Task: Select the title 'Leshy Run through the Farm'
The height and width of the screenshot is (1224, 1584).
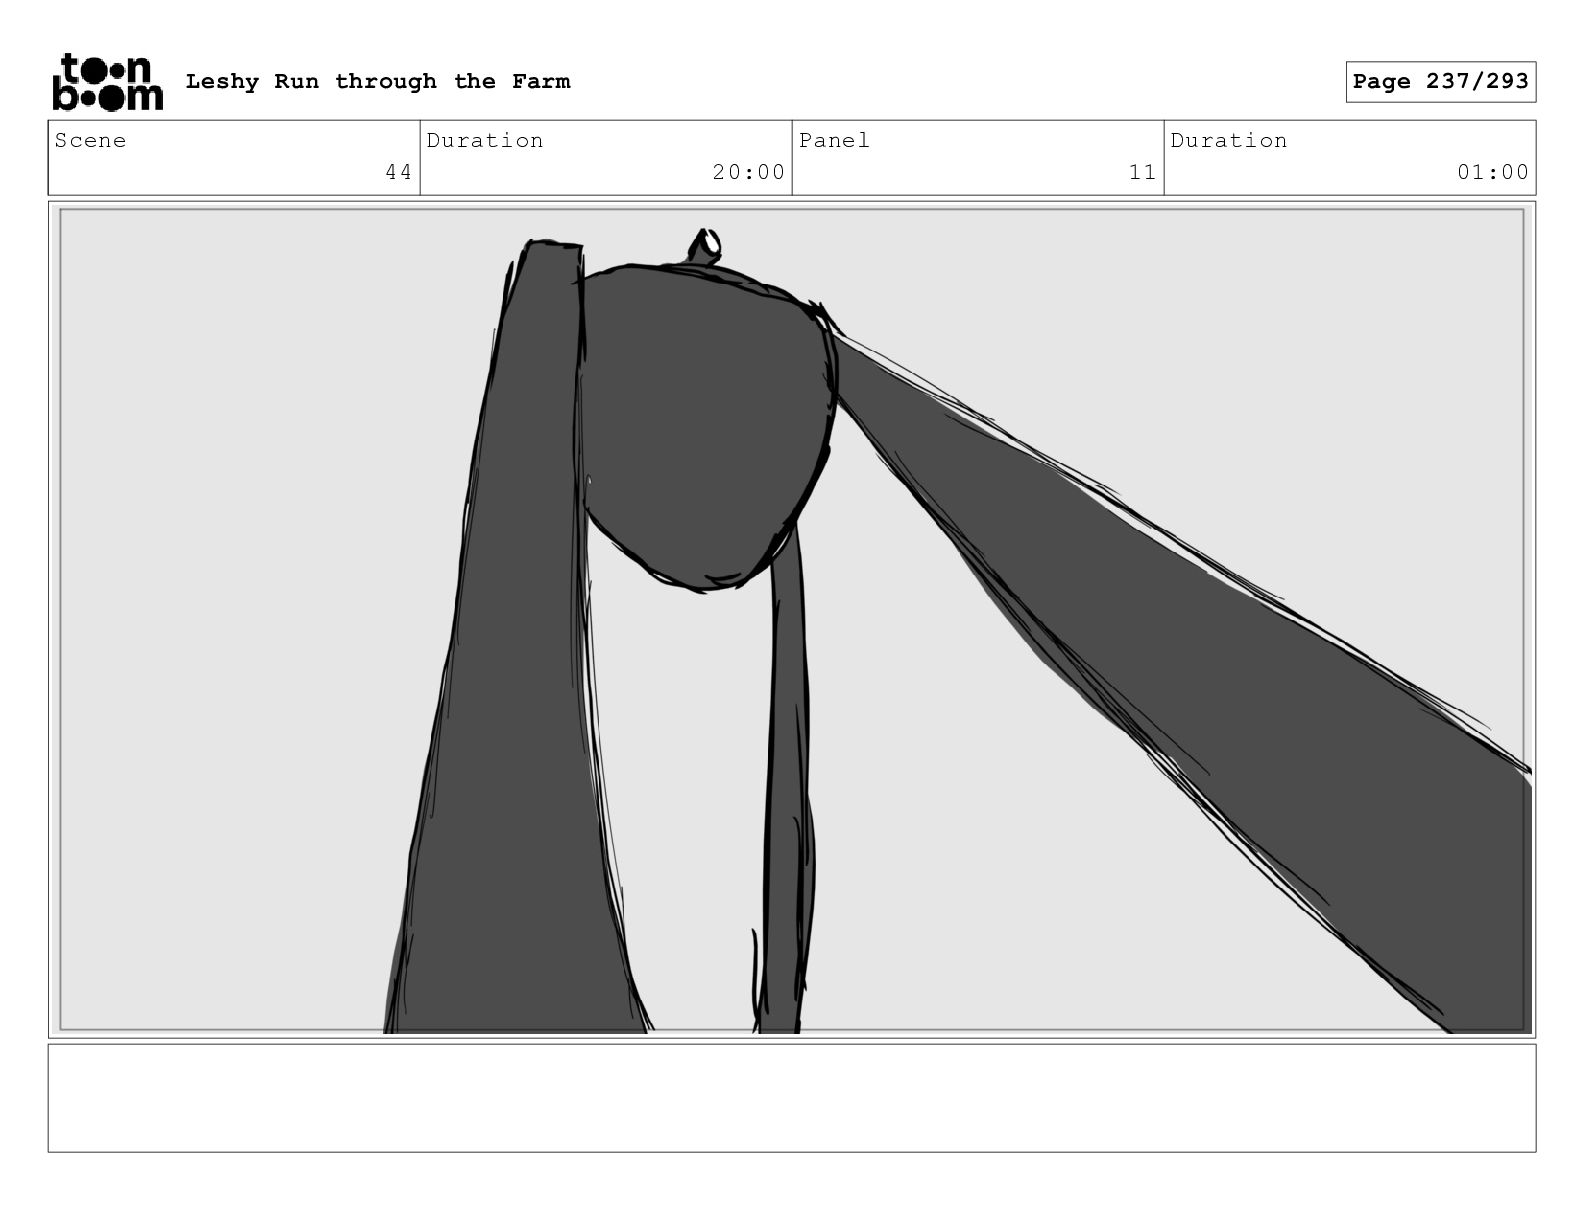Action: coord(378,81)
